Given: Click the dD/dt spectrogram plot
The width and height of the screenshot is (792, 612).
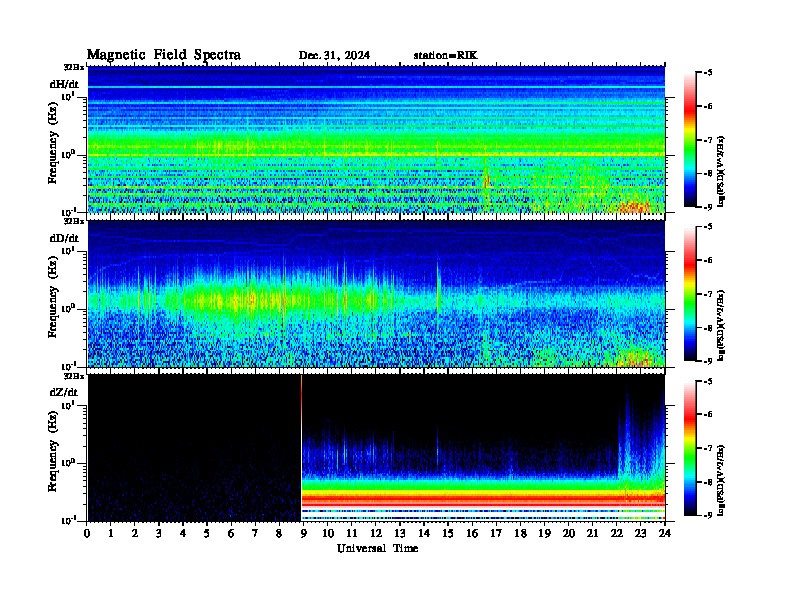Looking at the screenshot, I should (376, 293).
